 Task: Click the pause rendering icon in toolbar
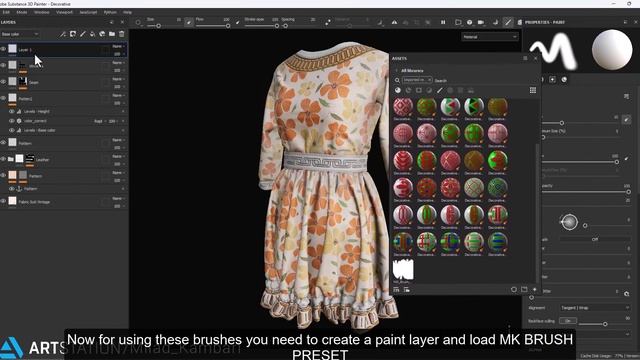pyautogui.click(x=443, y=22)
